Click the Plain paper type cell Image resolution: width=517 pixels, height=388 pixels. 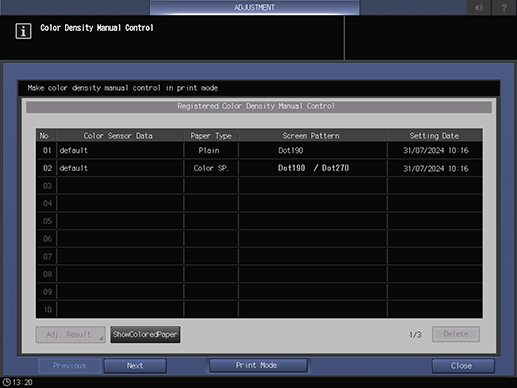(x=211, y=150)
